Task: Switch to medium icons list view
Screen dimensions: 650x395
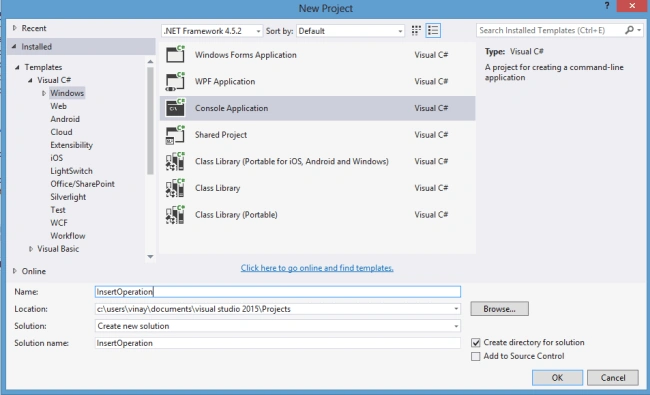Action: (x=433, y=30)
